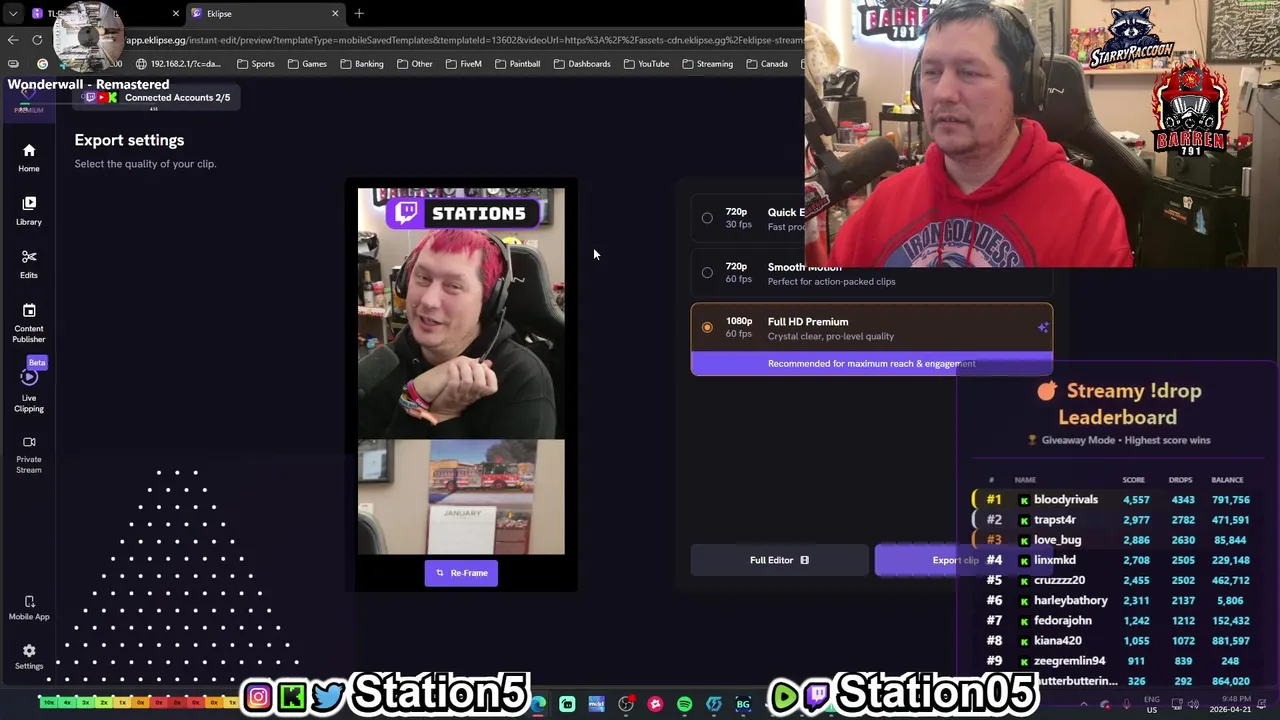Click the 'Full HD Premium' label
The width and height of the screenshot is (1280, 720).
point(808,322)
